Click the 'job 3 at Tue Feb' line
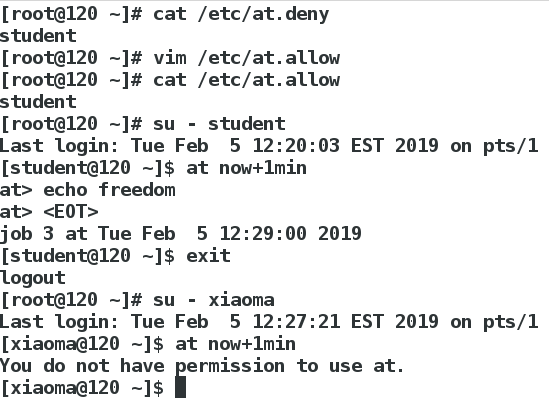The image size is (549, 401). click(181, 234)
